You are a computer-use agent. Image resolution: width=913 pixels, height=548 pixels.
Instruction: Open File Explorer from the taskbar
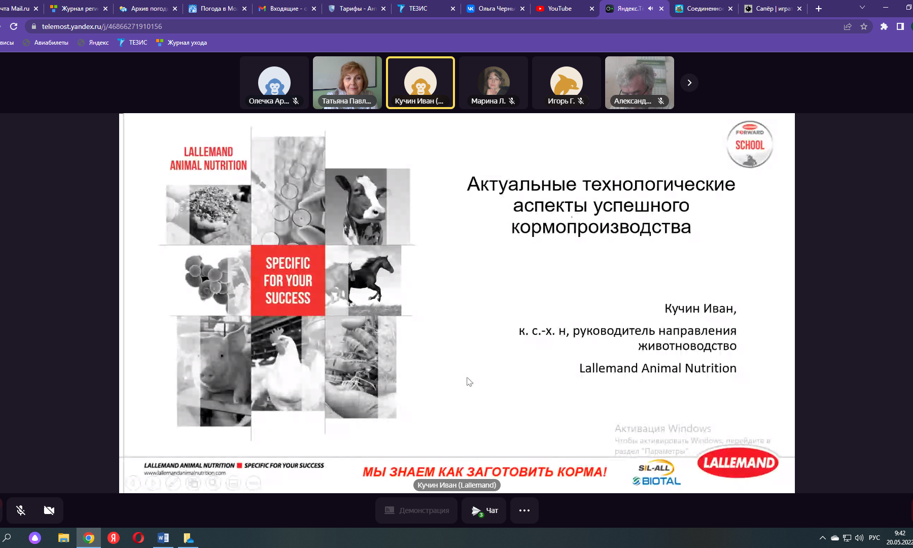63,538
